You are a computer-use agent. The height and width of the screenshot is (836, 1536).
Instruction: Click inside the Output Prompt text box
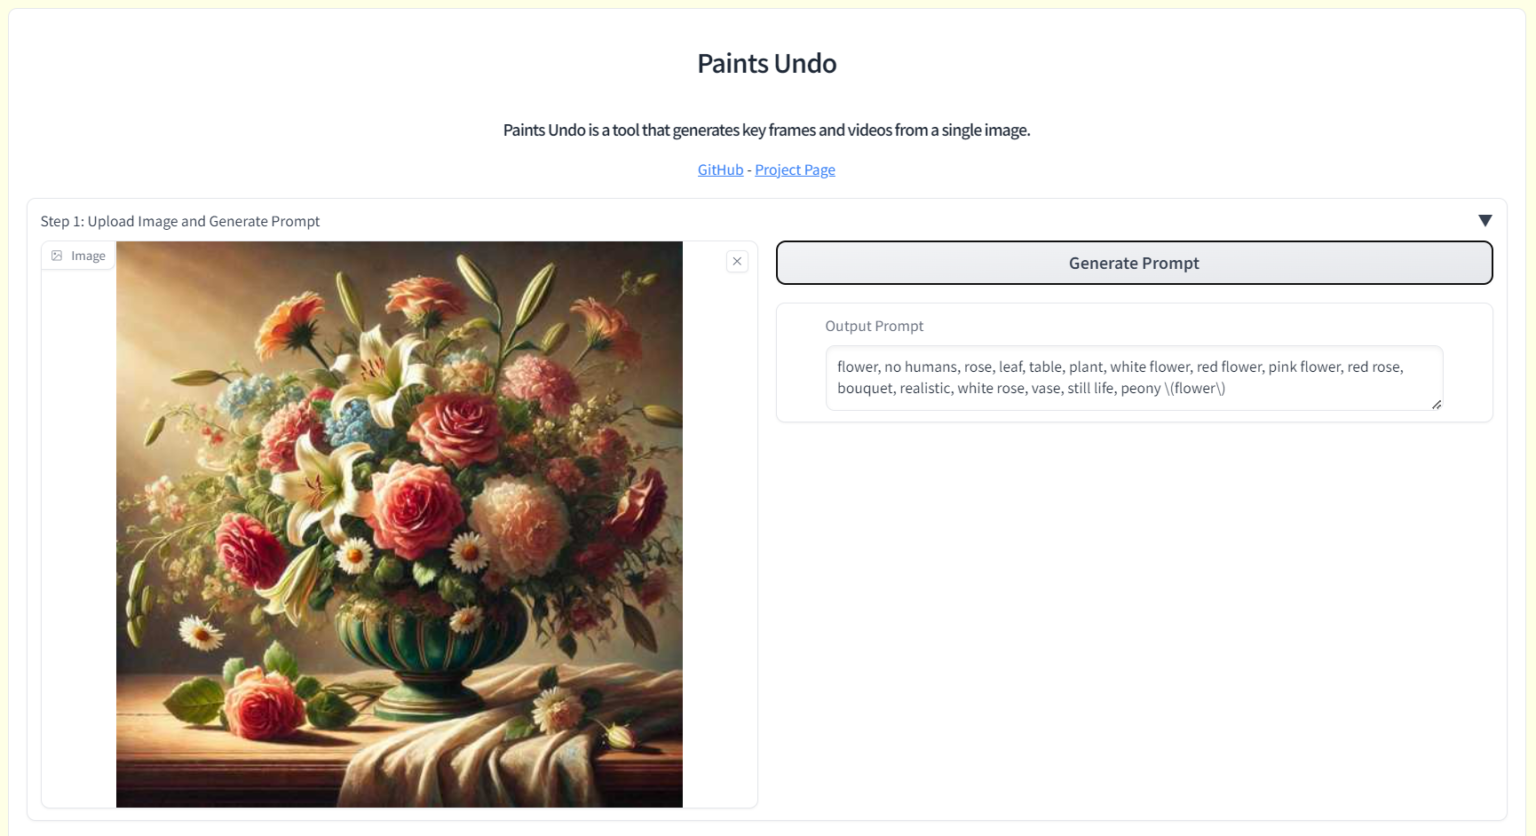point(1133,378)
